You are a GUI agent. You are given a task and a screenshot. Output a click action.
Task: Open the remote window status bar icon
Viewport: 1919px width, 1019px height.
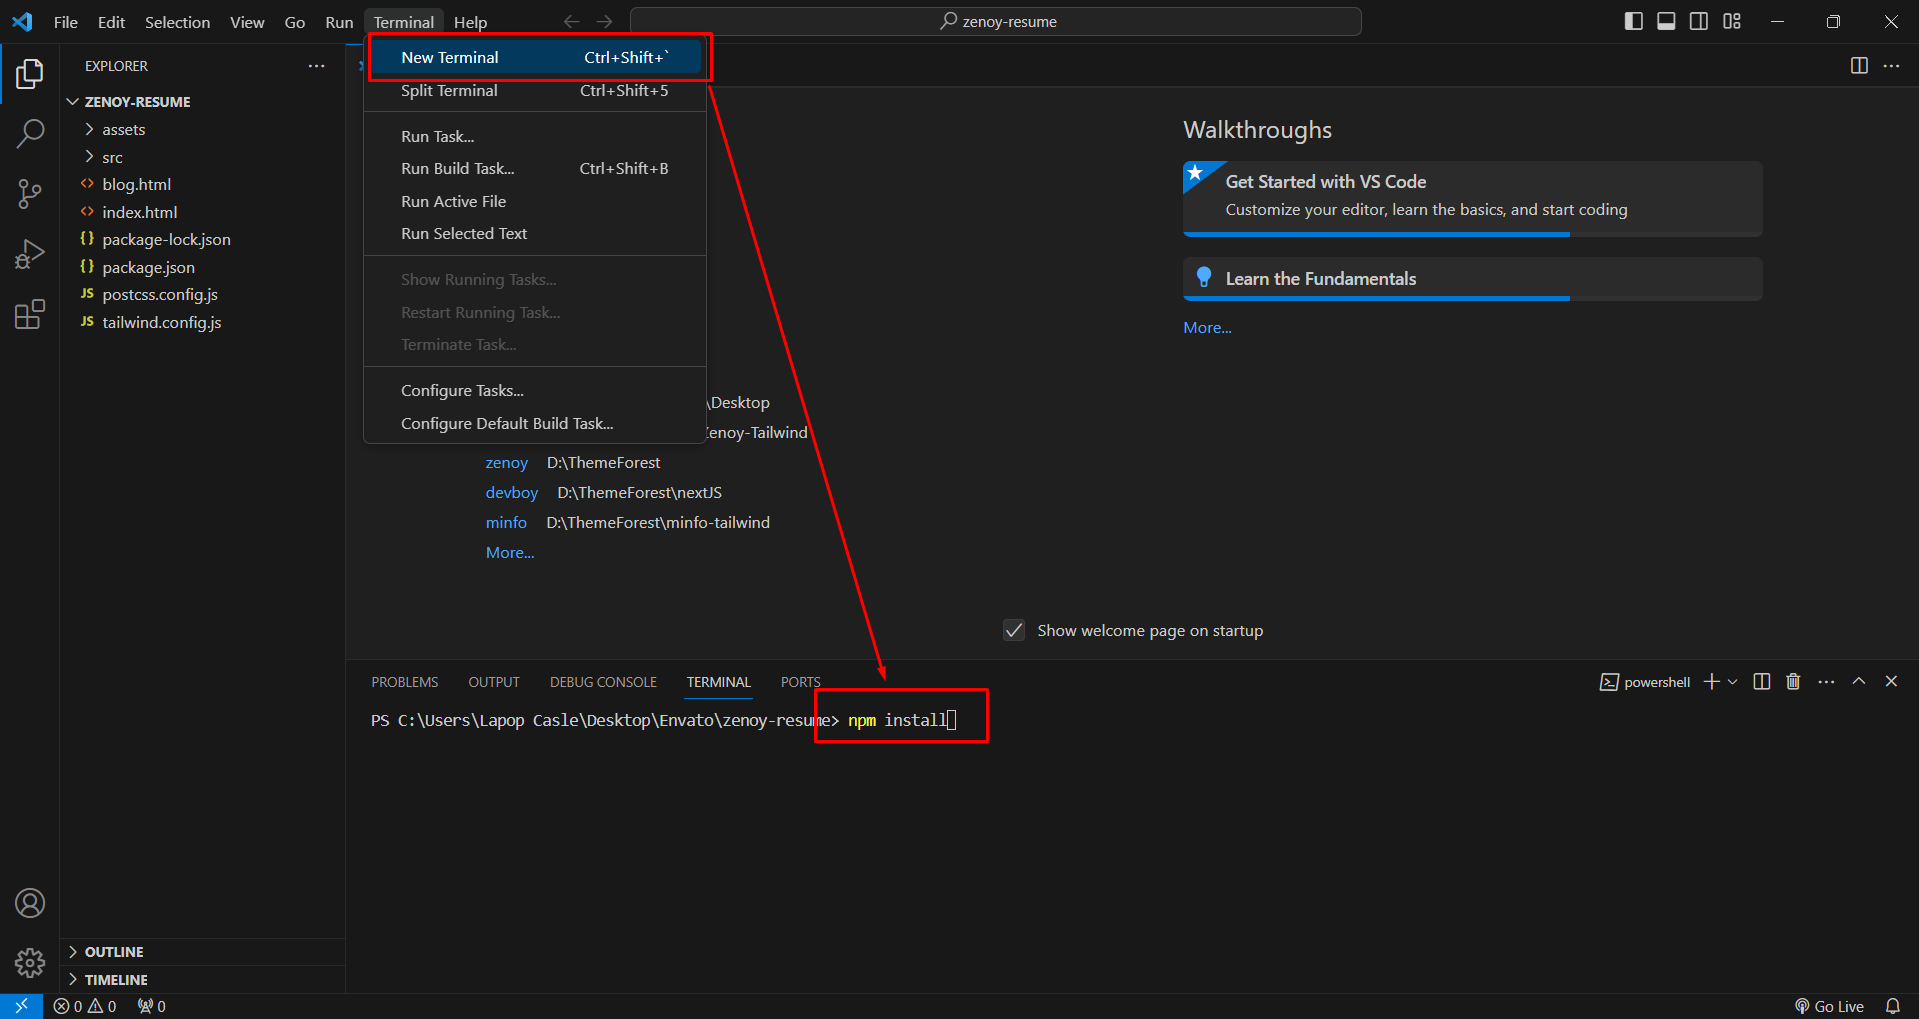(x=21, y=1006)
